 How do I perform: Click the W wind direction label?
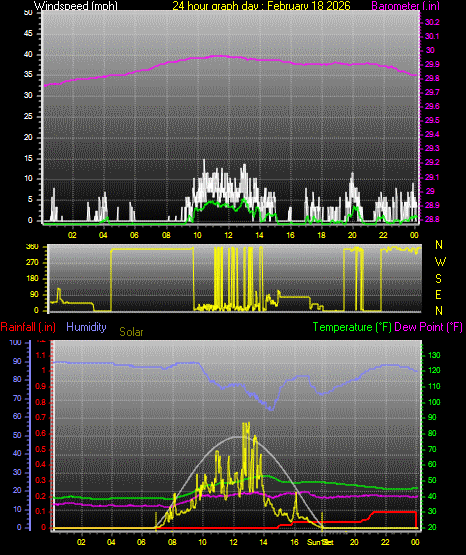[440, 262]
